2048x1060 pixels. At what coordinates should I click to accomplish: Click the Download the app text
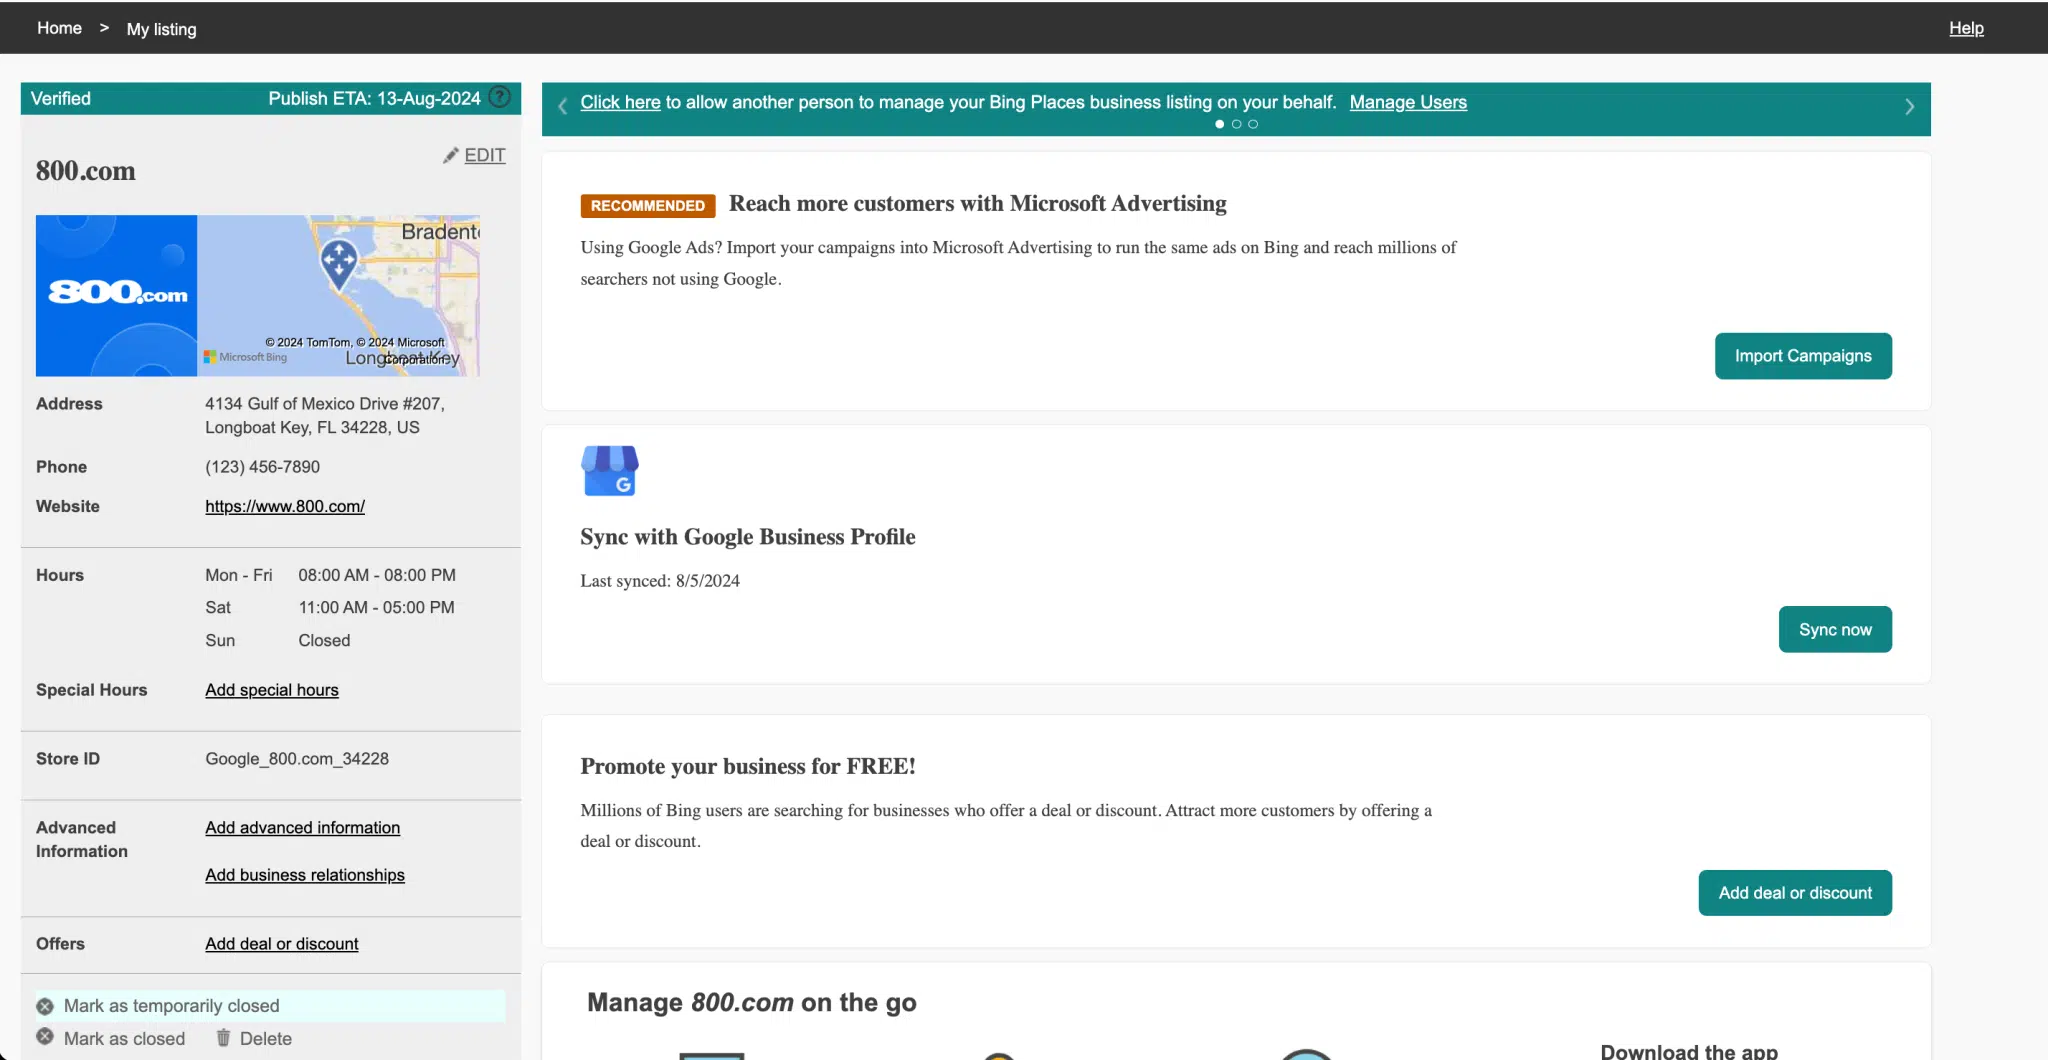[1689, 1051]
